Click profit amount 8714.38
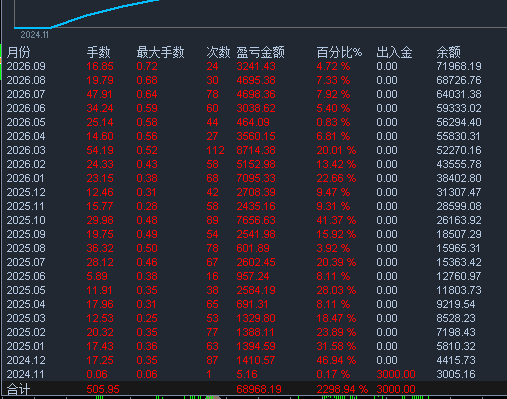The image size is (507, 399). tap(256, 150)
